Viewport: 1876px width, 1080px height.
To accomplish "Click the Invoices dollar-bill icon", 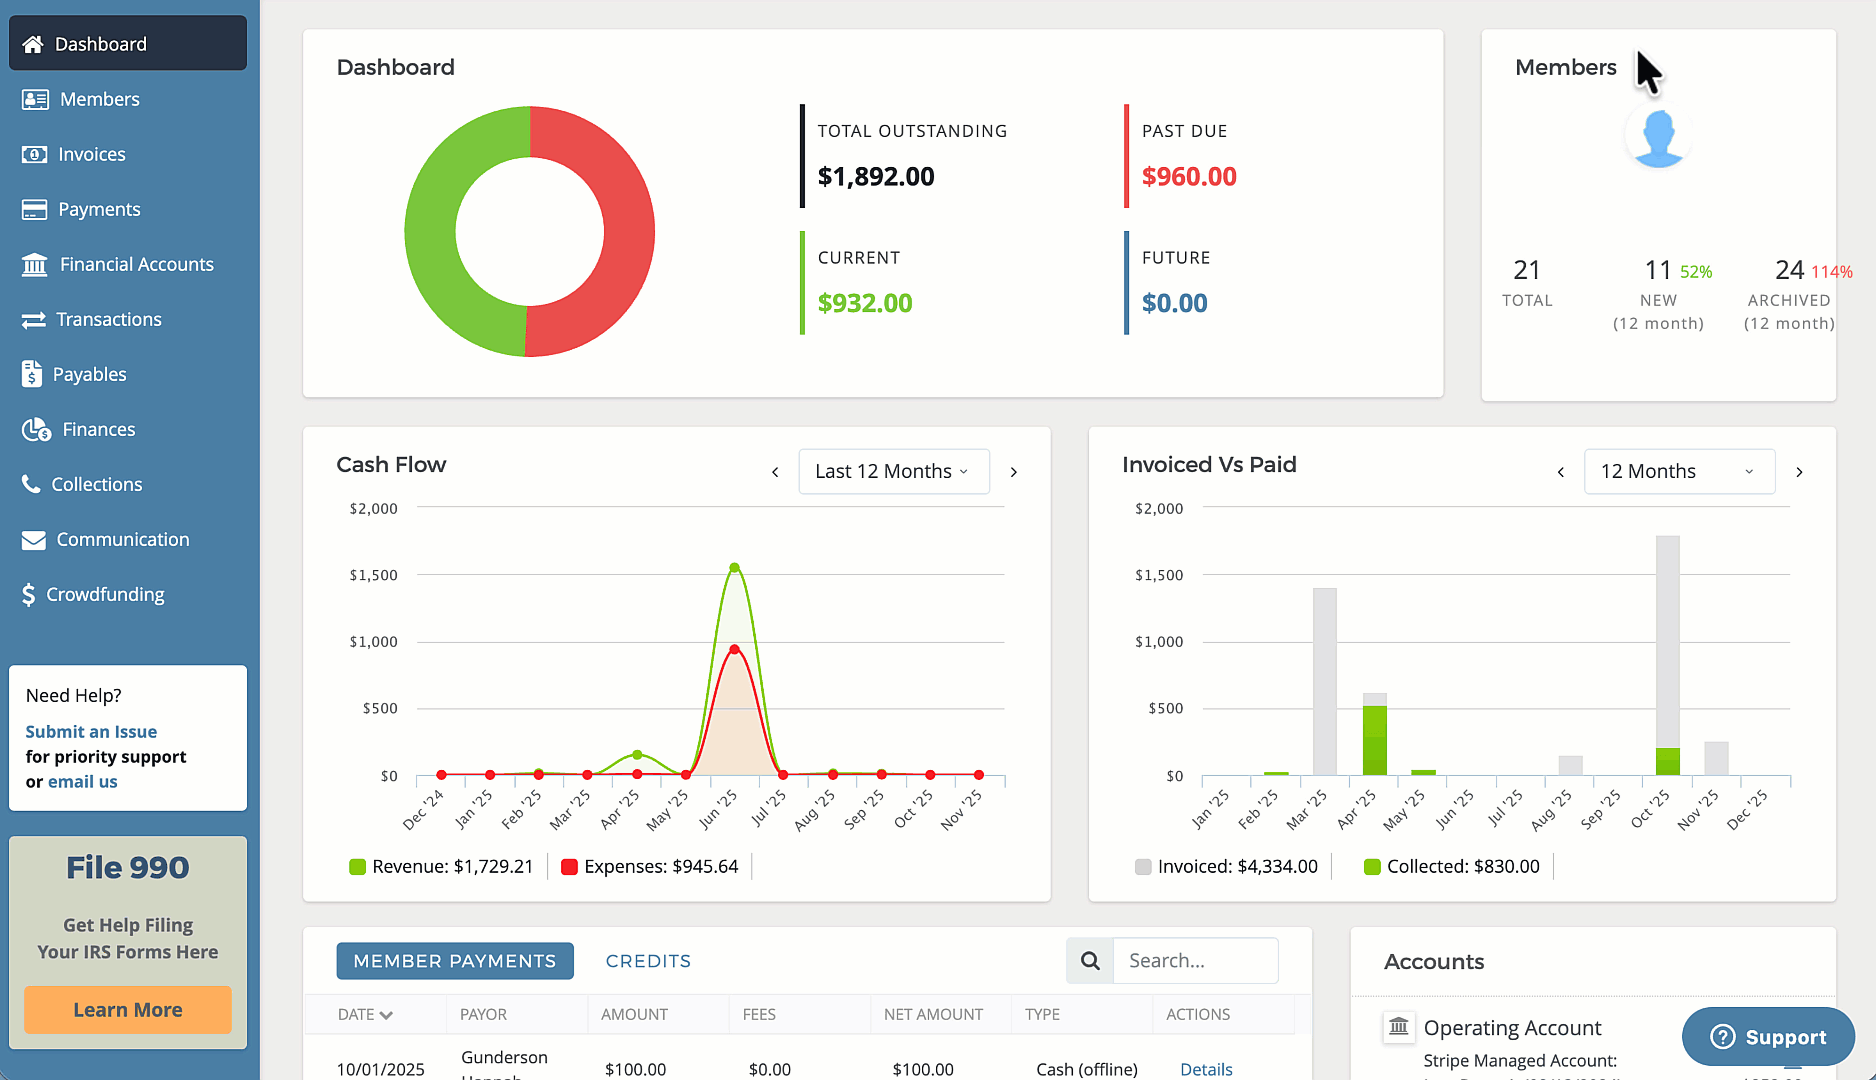I will pyautogui.click(x=34, y=154).
